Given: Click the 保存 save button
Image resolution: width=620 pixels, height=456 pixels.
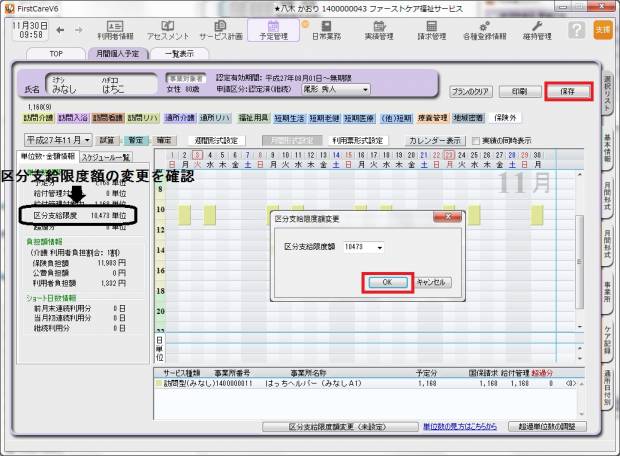Looking at the screenshot, I should point(567,91).
